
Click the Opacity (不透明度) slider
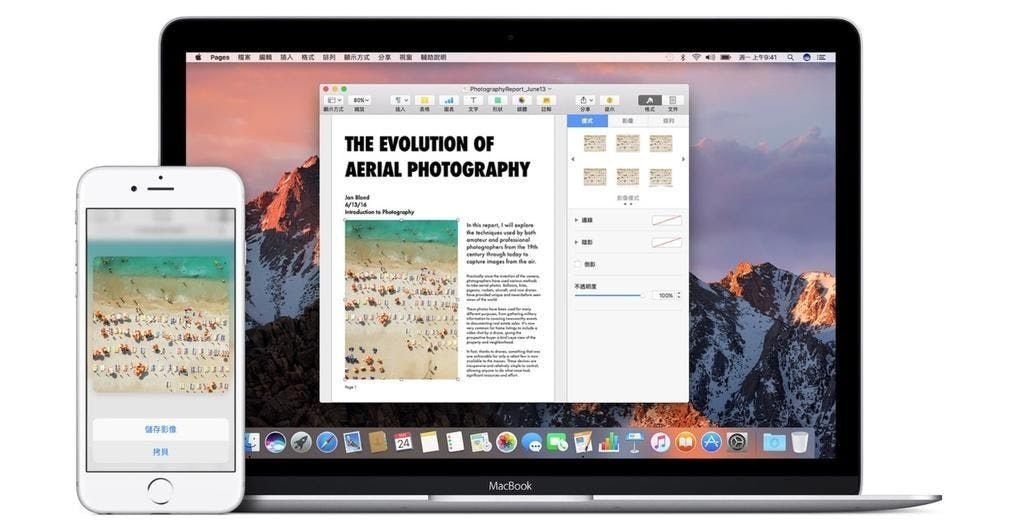click(x=610, y=296)
